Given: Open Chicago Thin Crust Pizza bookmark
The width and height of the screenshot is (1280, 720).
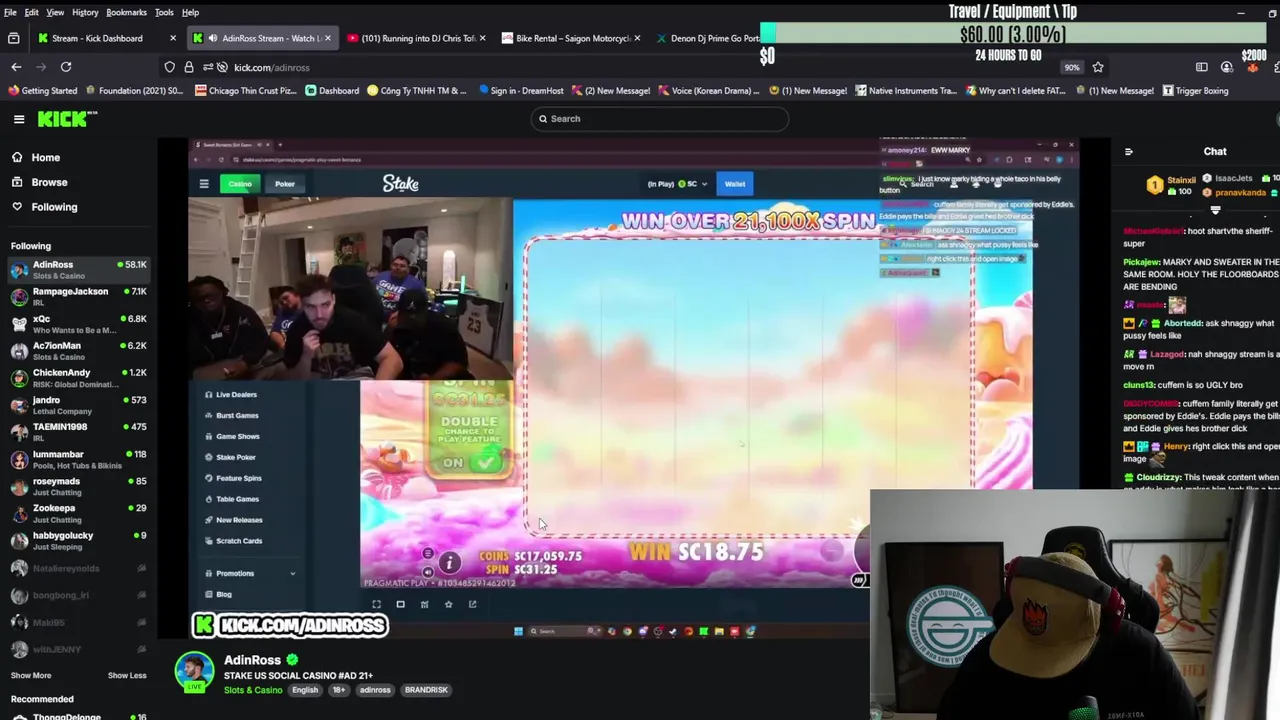Looking at the screenshot, I should tap(246, 91).
